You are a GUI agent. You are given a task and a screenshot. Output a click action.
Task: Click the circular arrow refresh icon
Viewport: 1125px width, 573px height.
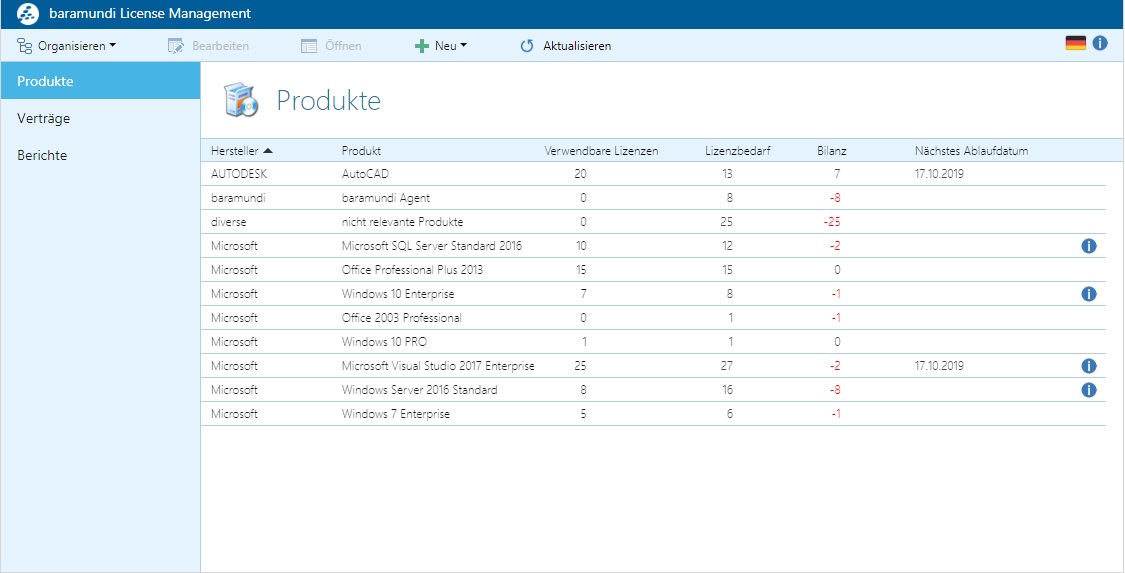pyautogui.click(x=527, y=46)
